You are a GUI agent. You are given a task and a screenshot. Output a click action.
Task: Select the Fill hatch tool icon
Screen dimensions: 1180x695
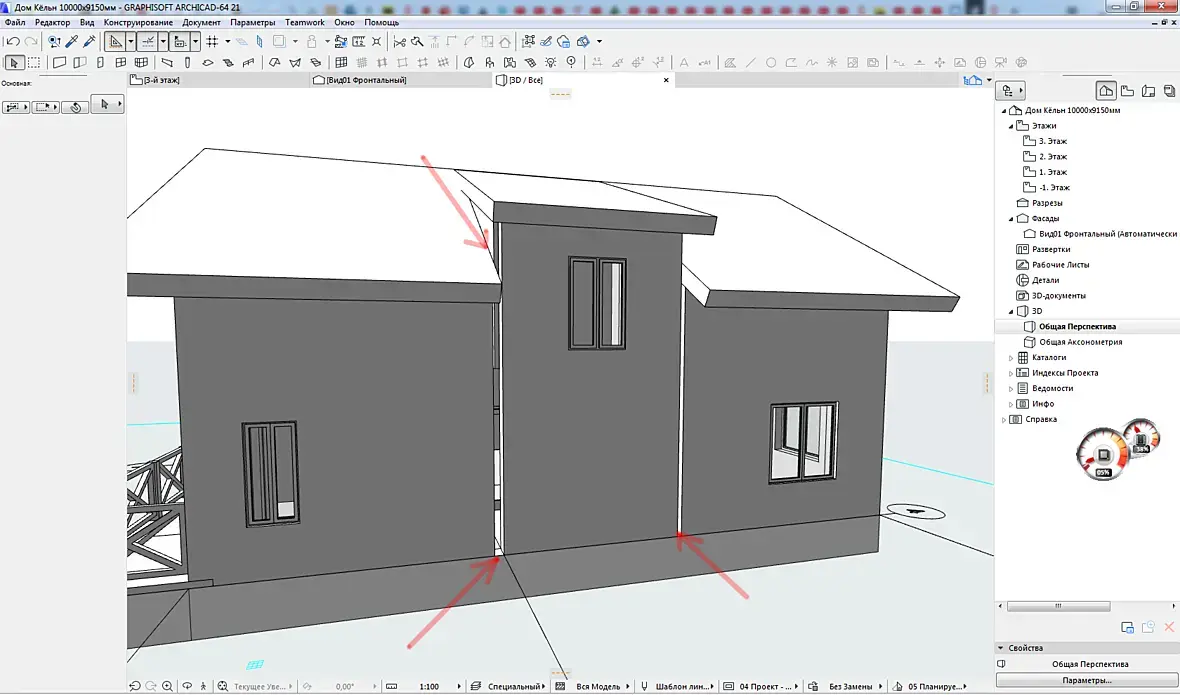pos(730,62)
